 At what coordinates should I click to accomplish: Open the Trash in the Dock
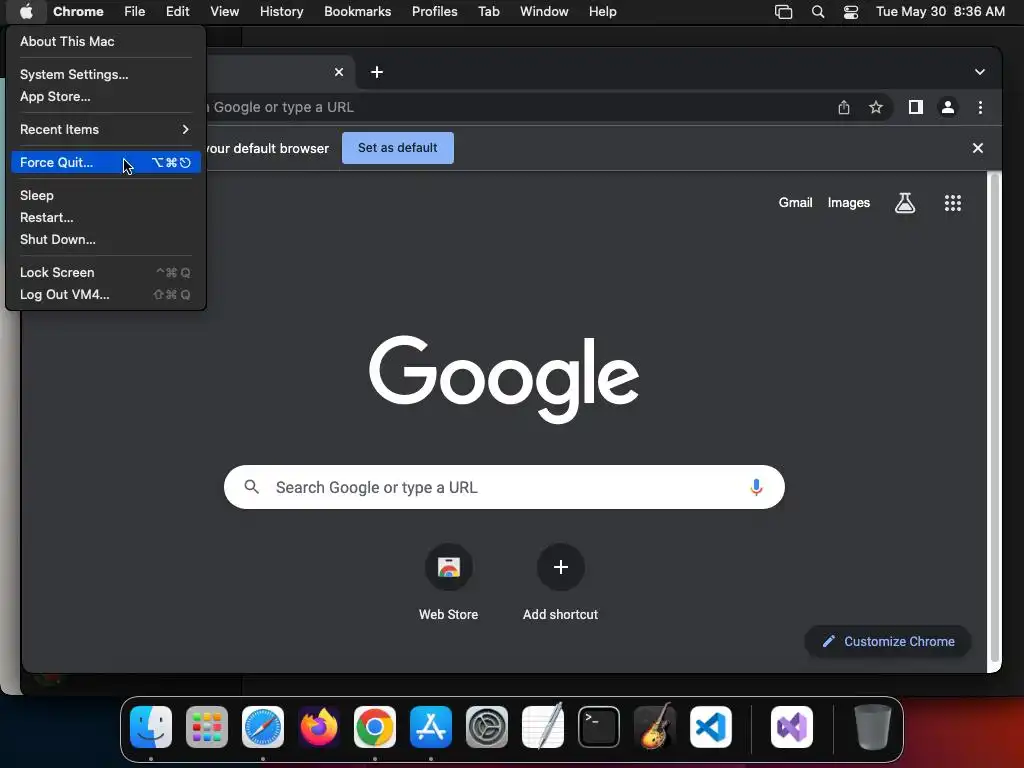[x=872, y=727]
